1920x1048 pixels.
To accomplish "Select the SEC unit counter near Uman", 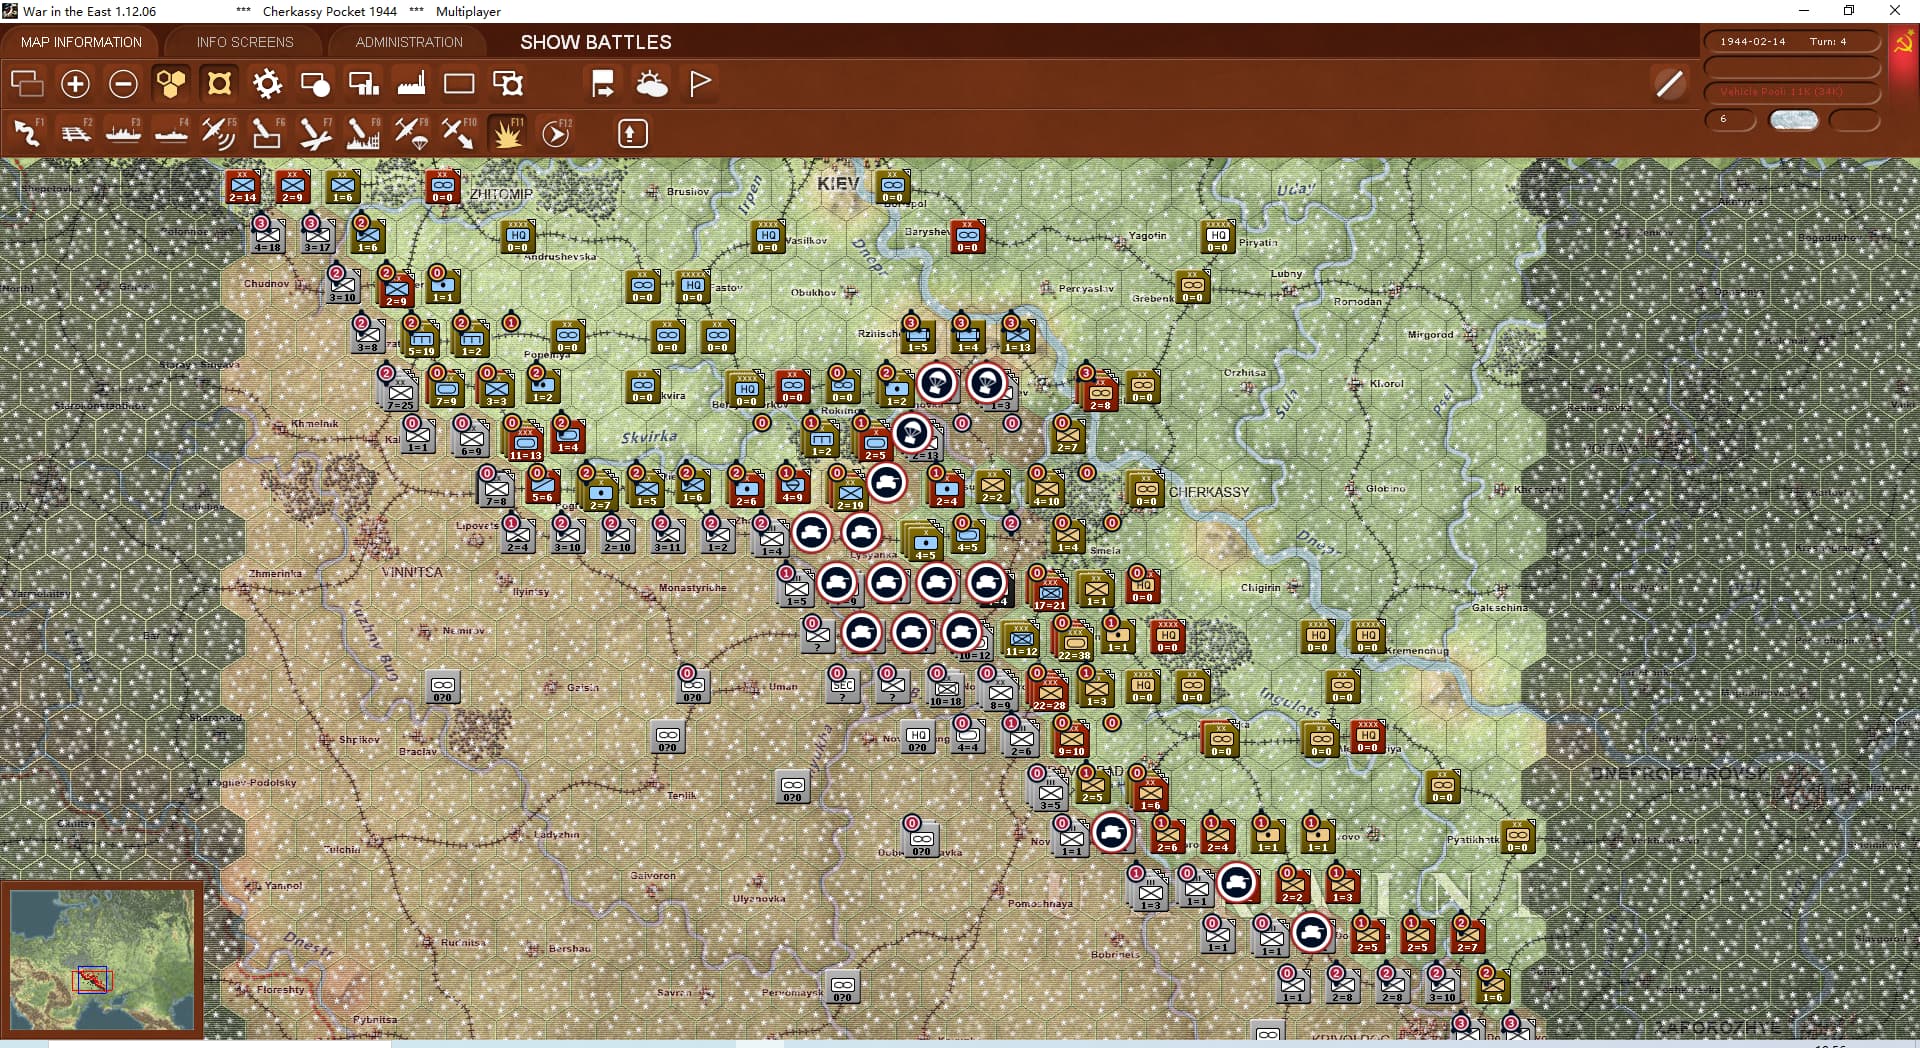I will pos(843,686).
